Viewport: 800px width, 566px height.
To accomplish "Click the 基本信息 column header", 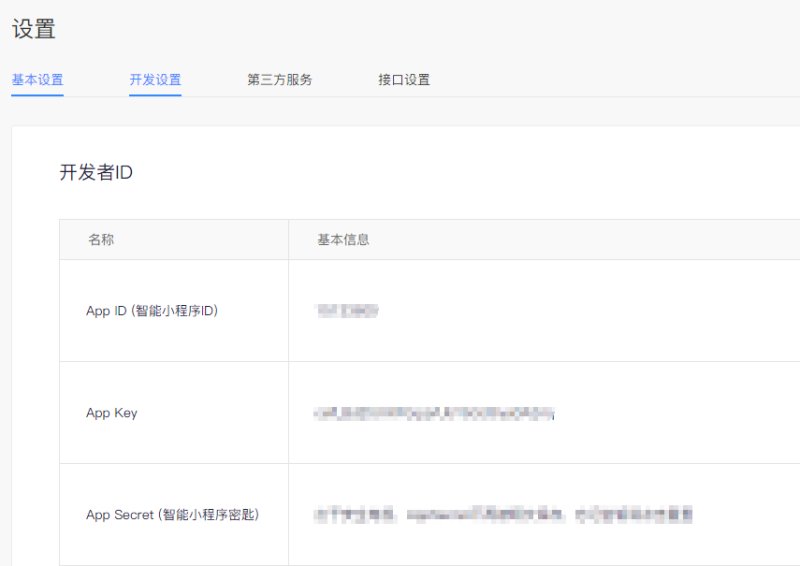I will click(343, 240).
